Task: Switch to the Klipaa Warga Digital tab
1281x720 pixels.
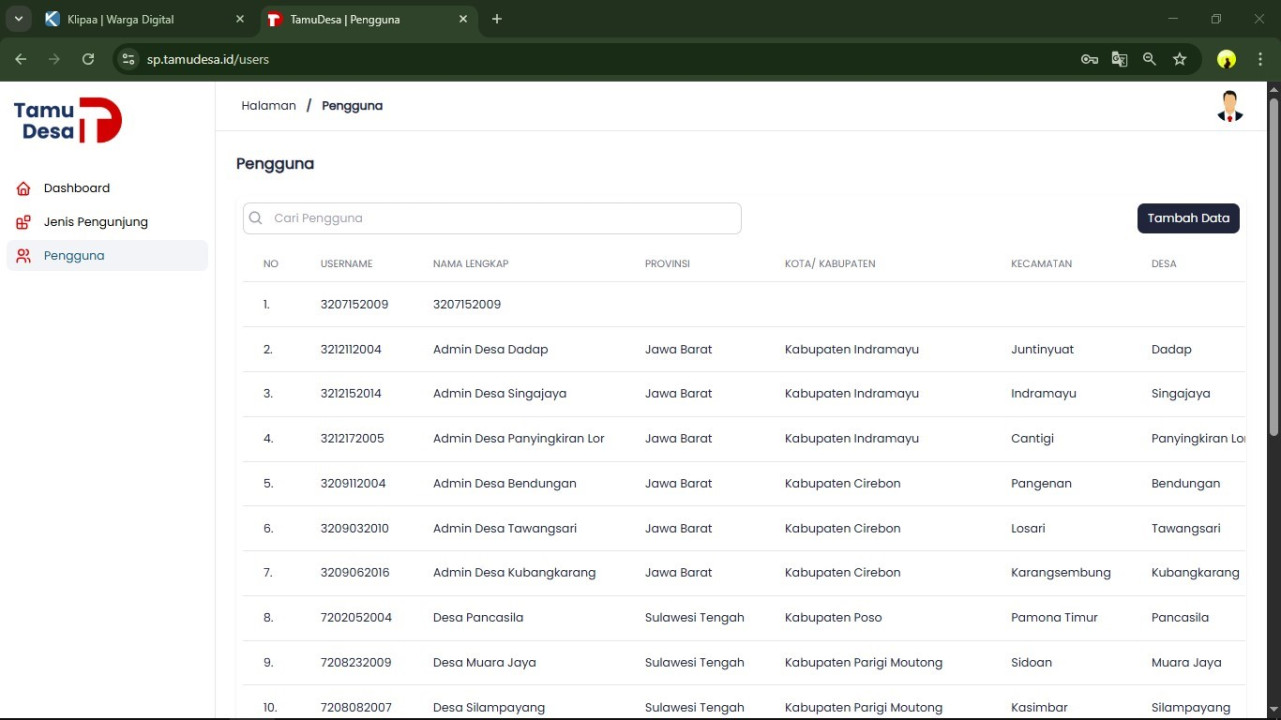Action: pyautogui.click(x=120, y=19)
